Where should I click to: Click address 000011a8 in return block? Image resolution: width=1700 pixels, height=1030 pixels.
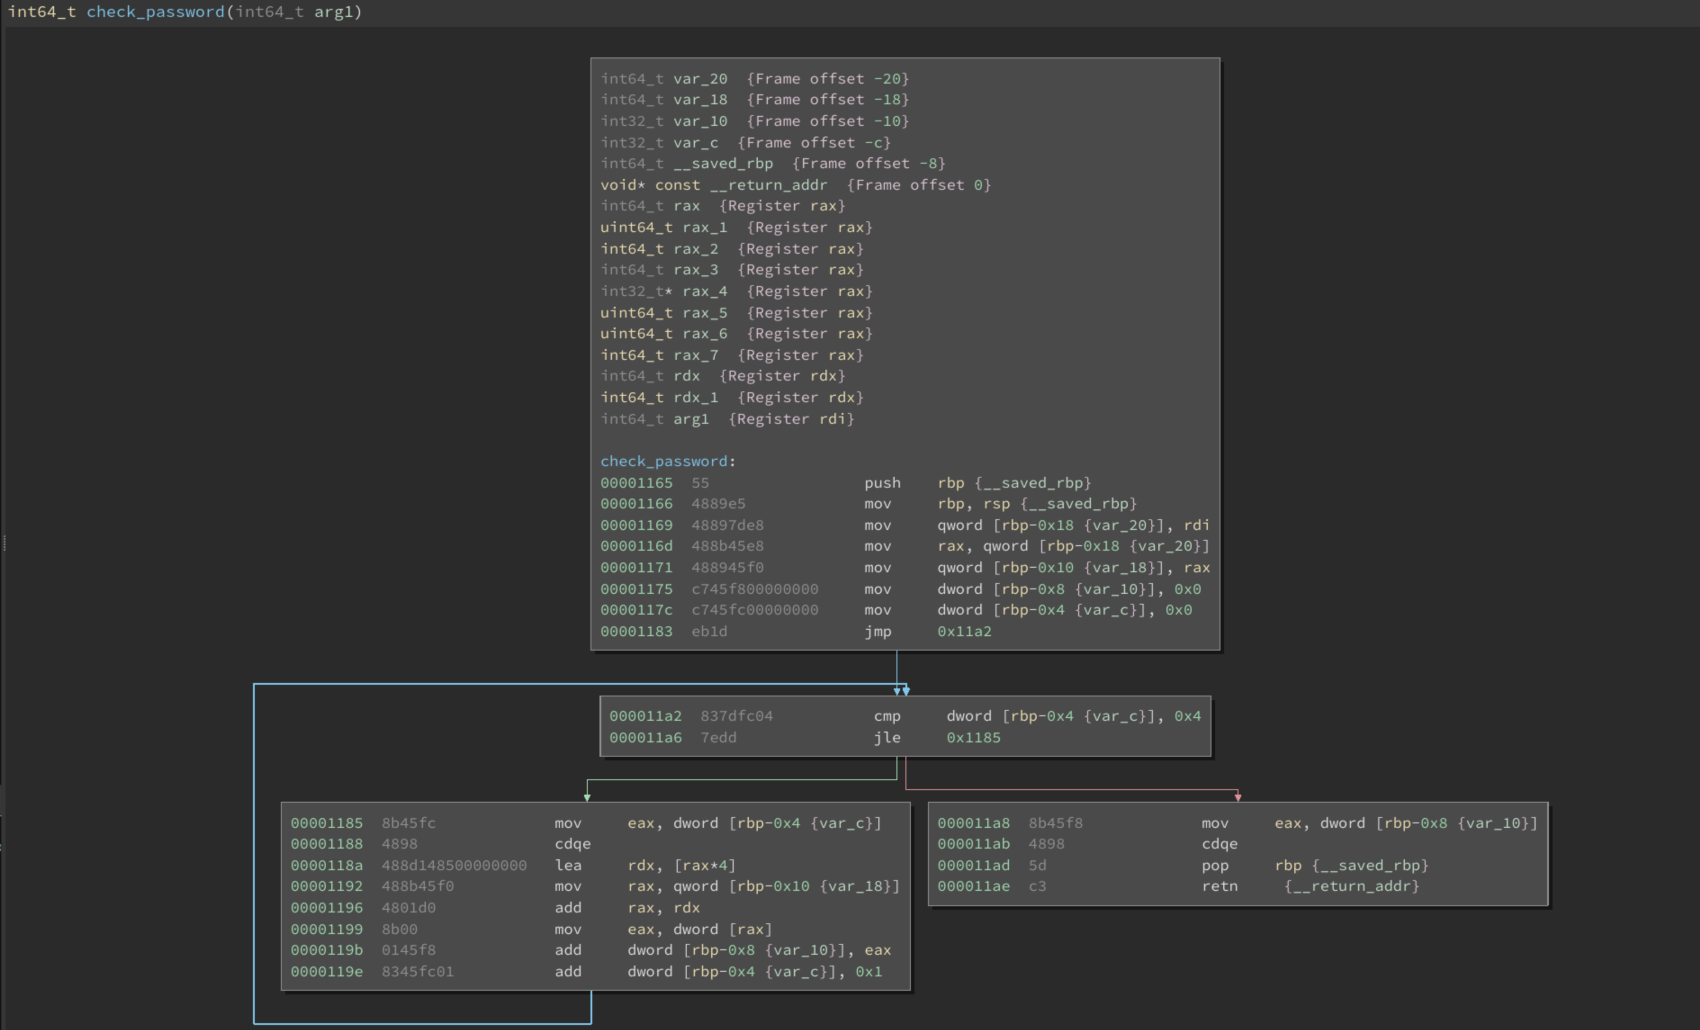point(973,823)
